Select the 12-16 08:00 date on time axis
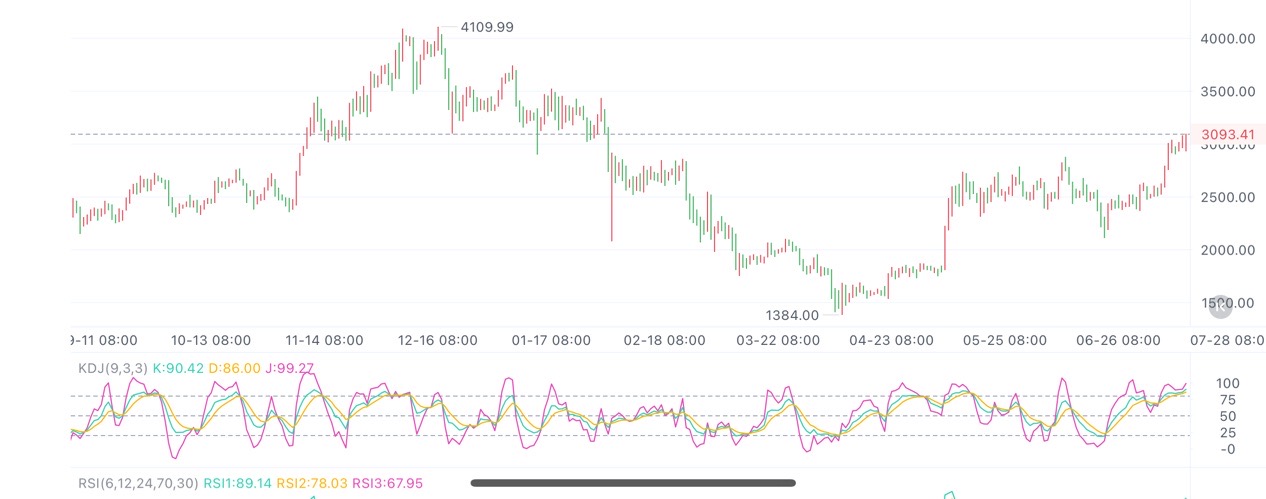 coord(437,340)
